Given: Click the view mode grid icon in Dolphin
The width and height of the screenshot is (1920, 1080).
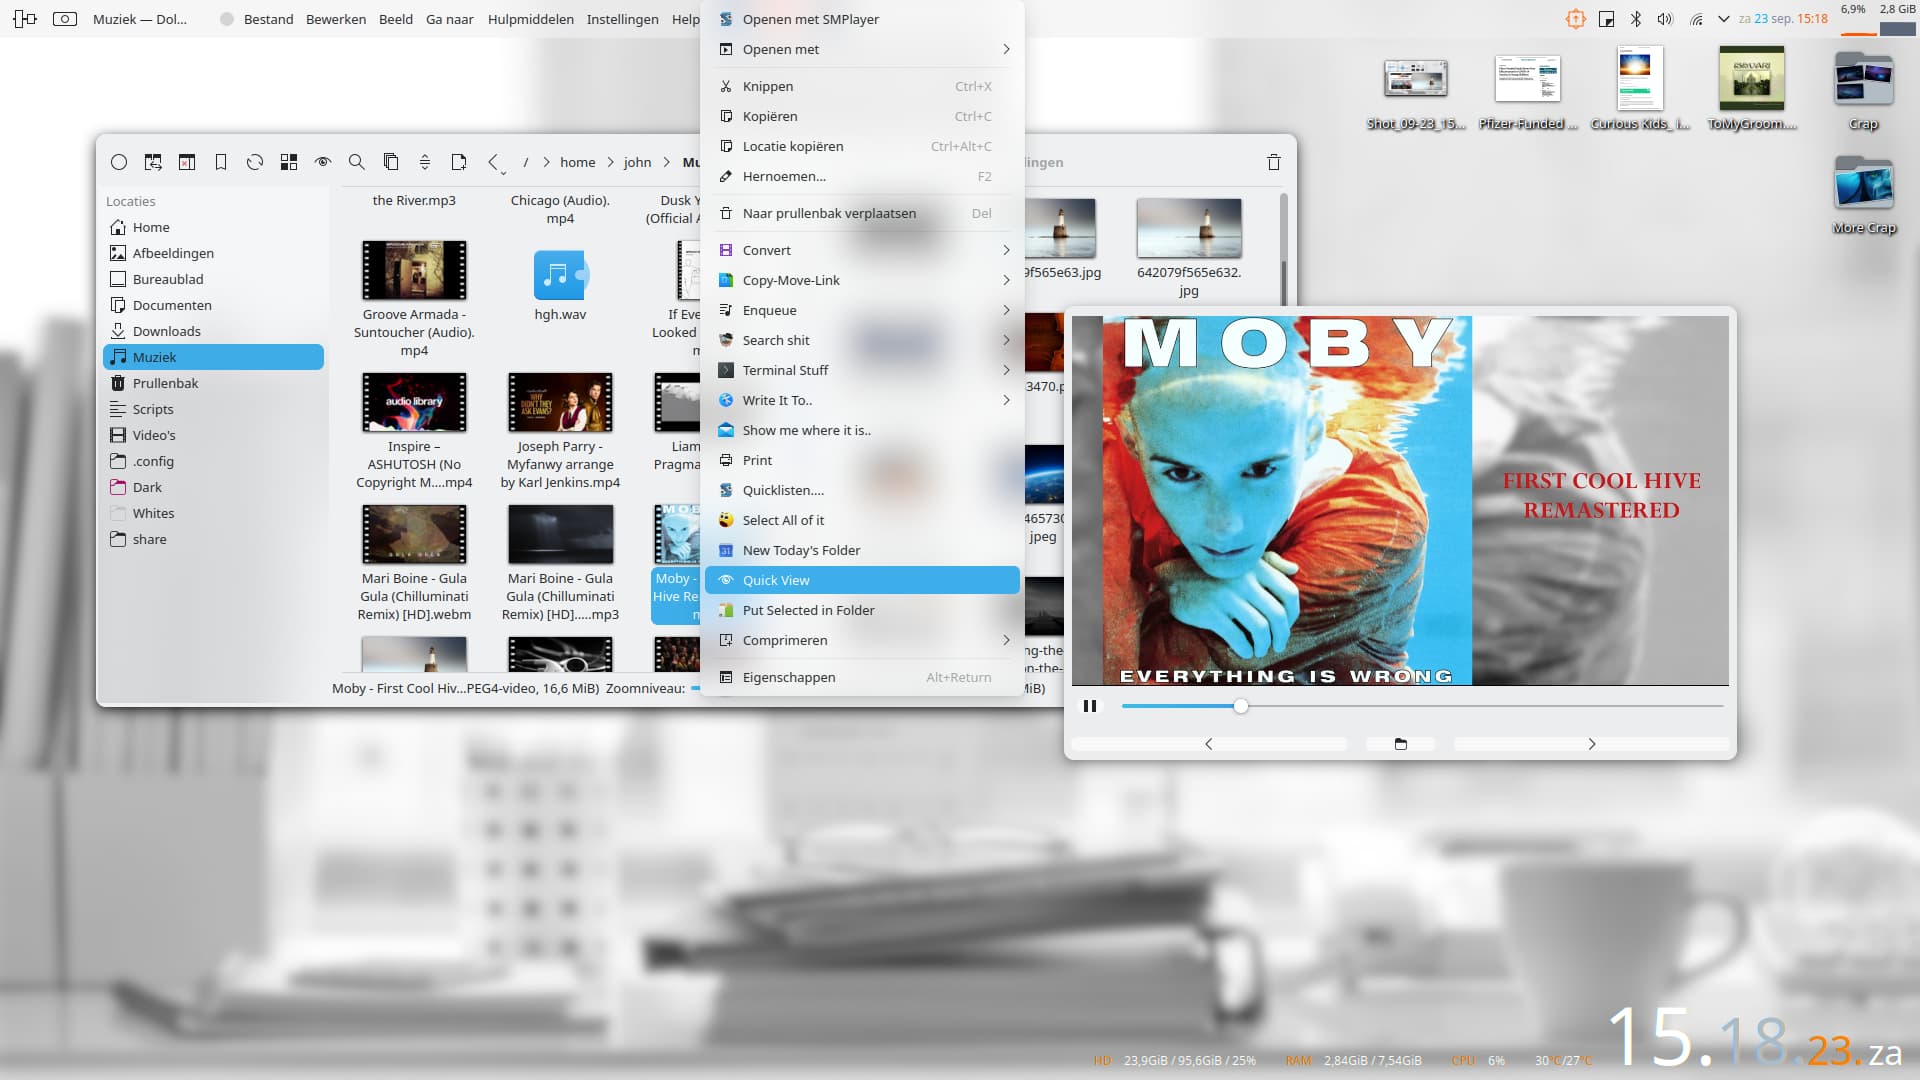Looking at the screenshot, I should 289,162.
